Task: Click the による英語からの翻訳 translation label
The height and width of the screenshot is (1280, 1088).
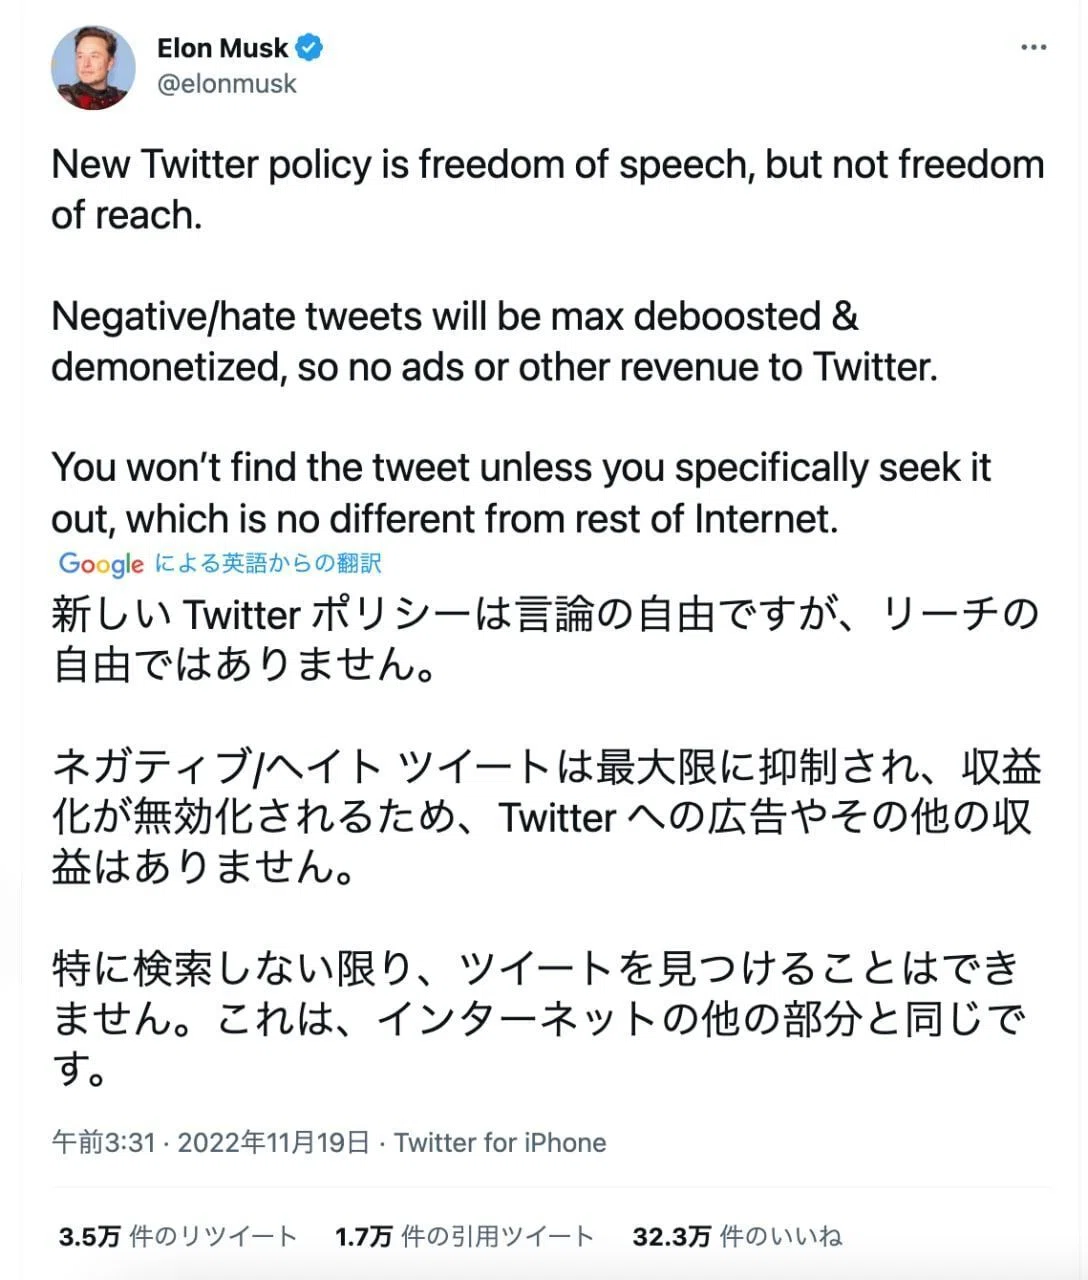Action: (268, 564)
